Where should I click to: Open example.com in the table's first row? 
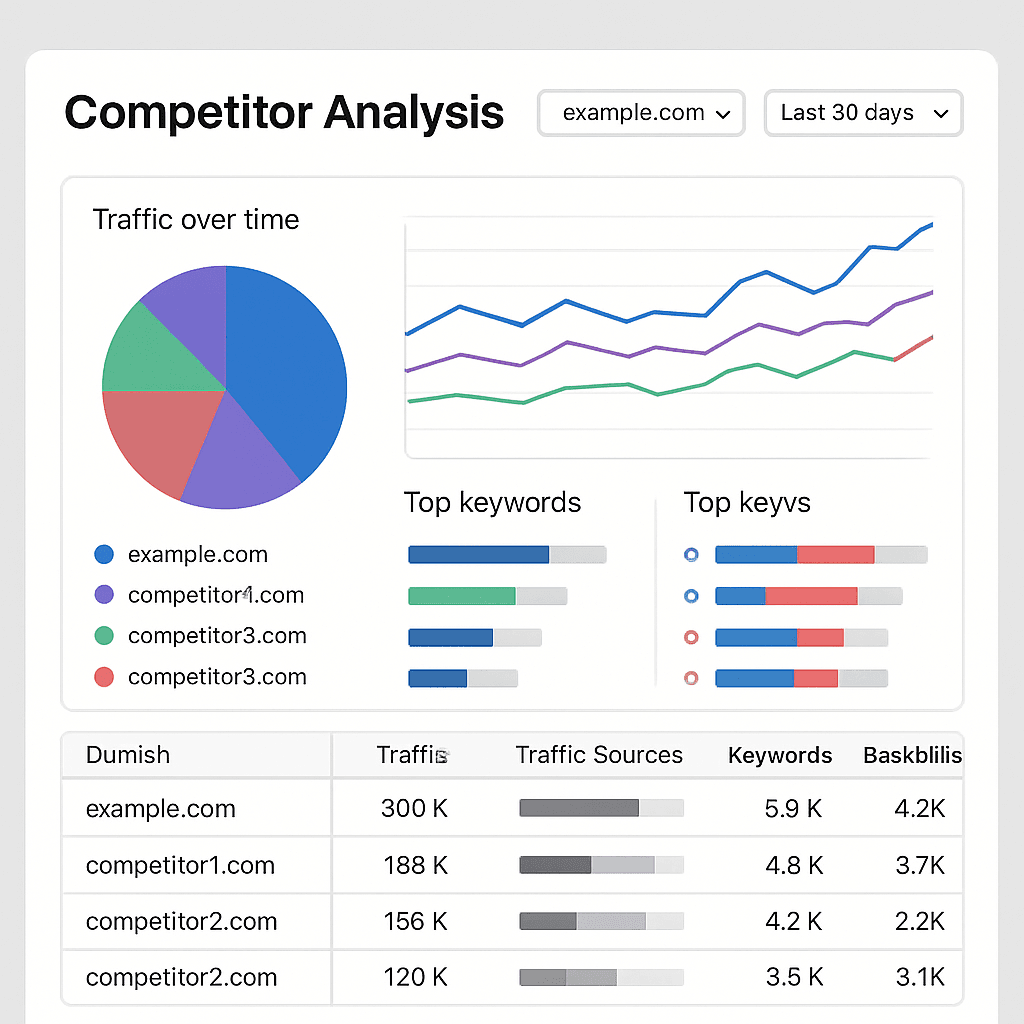tap(161, 808)
